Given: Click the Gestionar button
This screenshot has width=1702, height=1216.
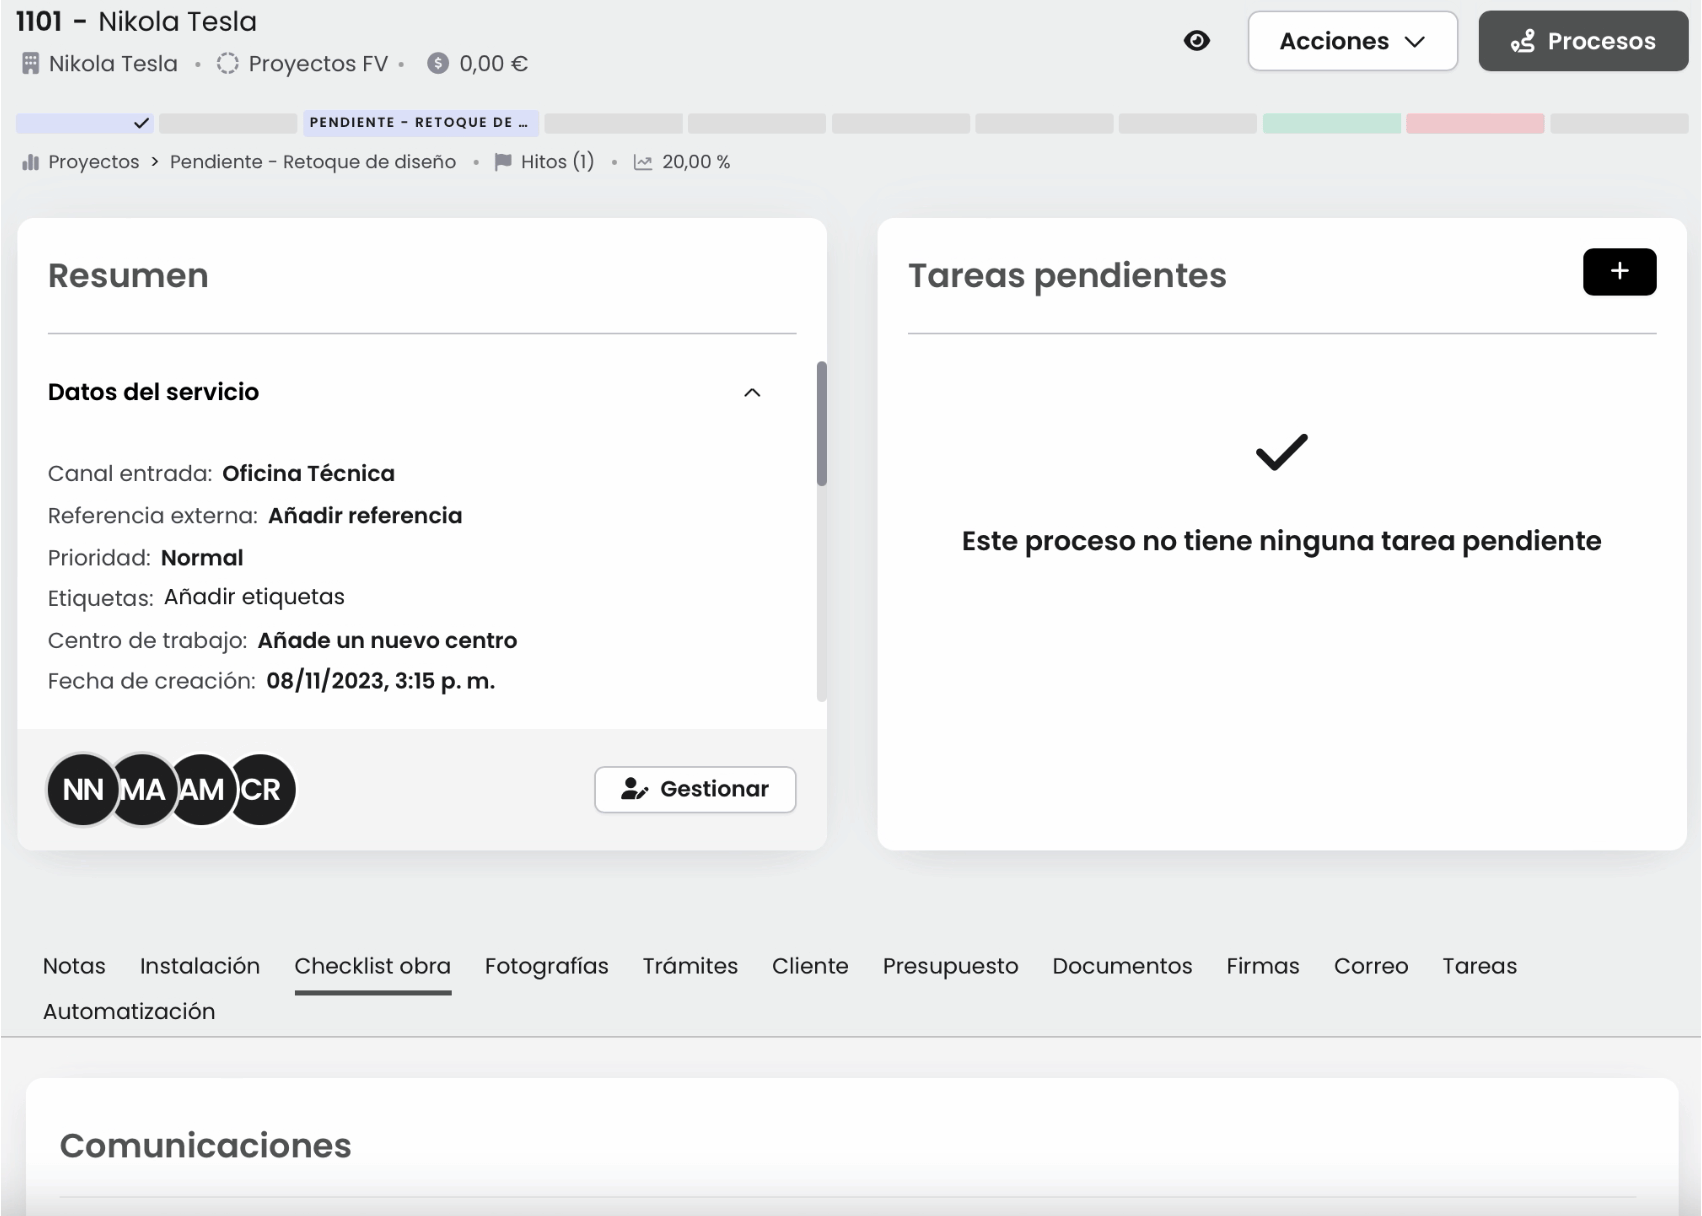Looking at the screenshot, I should (x=695, y=789).
